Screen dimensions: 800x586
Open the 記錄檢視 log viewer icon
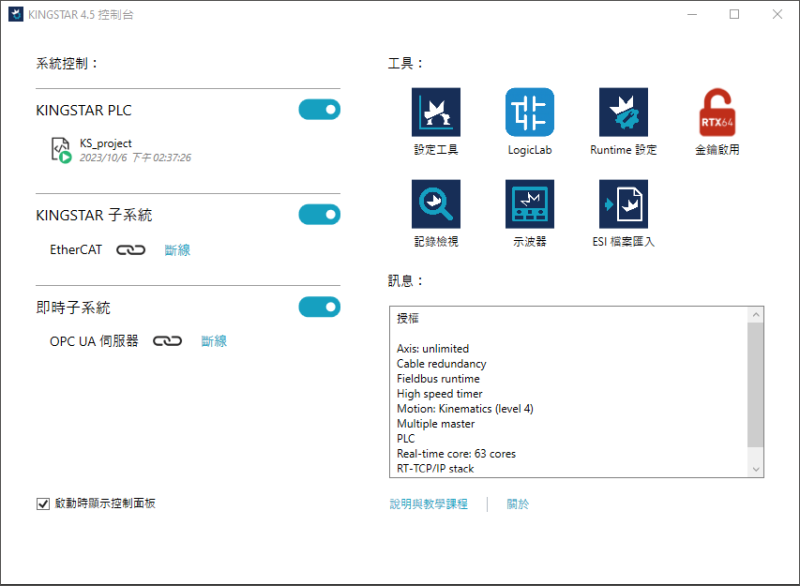436,204
